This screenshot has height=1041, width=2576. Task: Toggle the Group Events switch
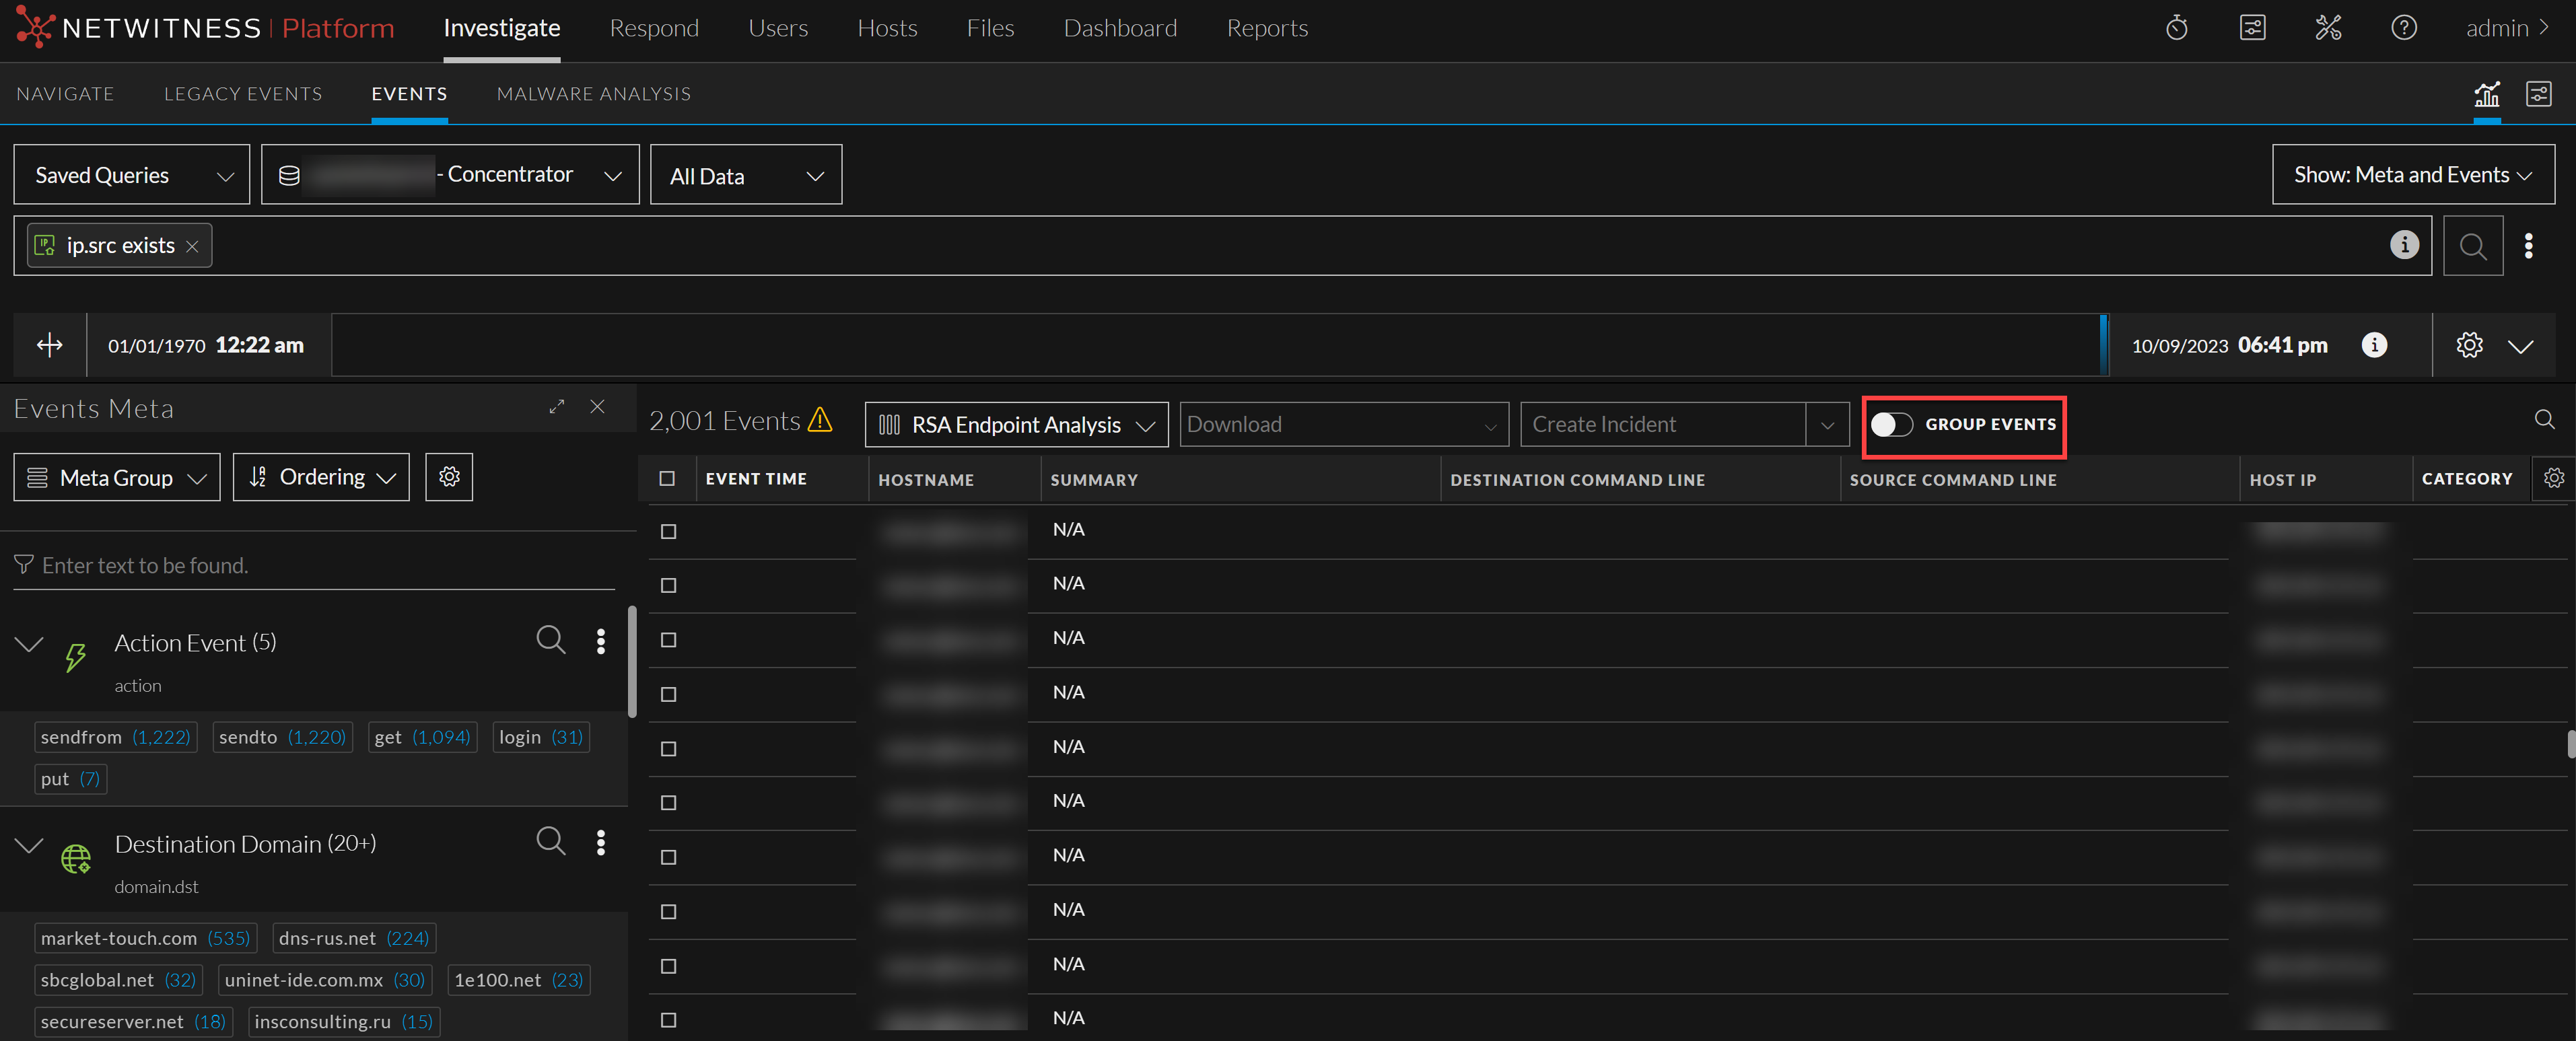1891,424
